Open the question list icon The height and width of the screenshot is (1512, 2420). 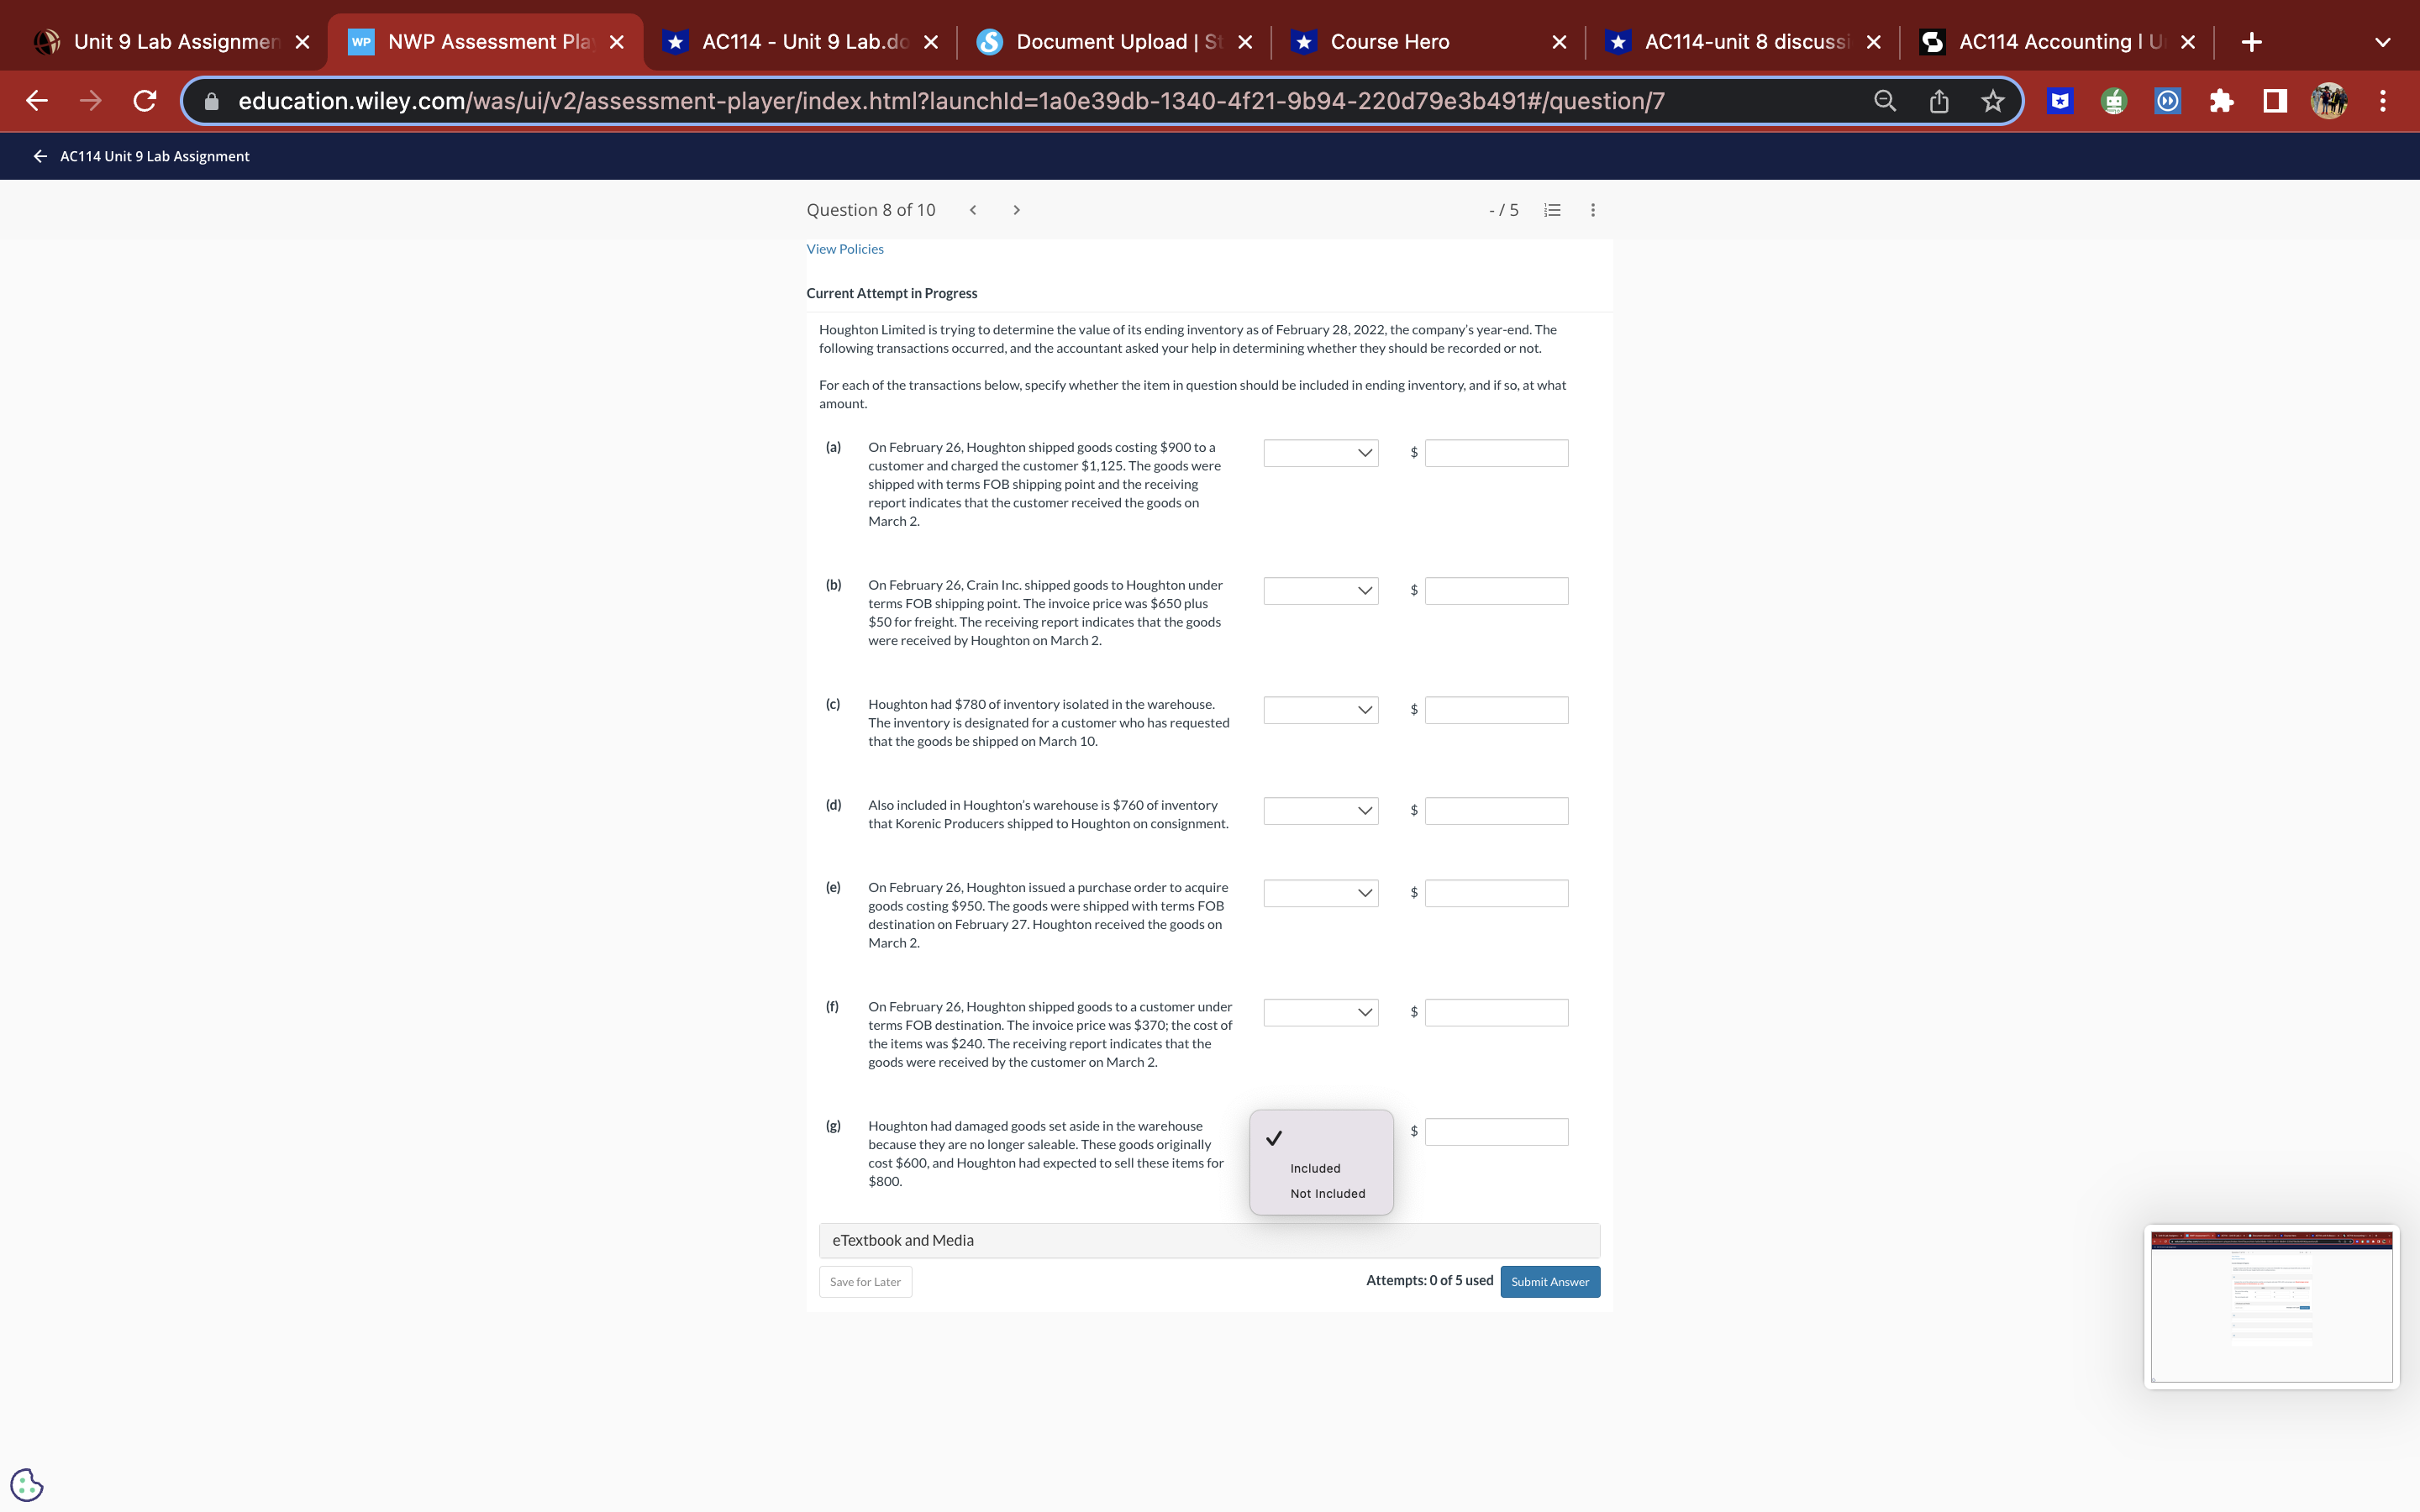(1552, 210)
